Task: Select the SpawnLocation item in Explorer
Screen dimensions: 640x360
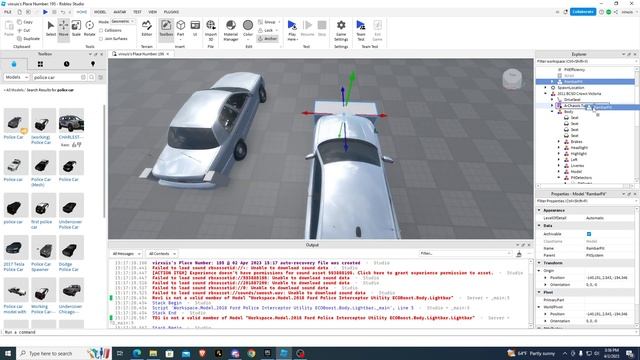Action: tap(571, 88)
